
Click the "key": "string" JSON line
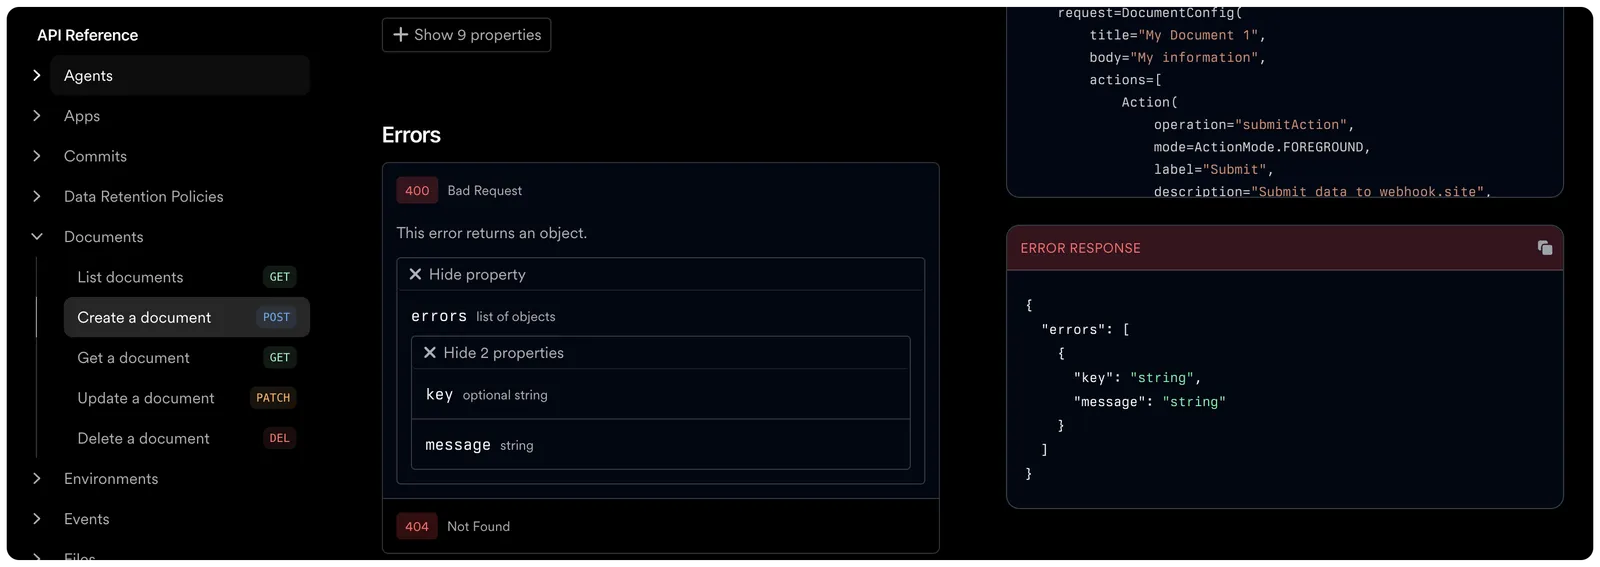[1137, 378]
